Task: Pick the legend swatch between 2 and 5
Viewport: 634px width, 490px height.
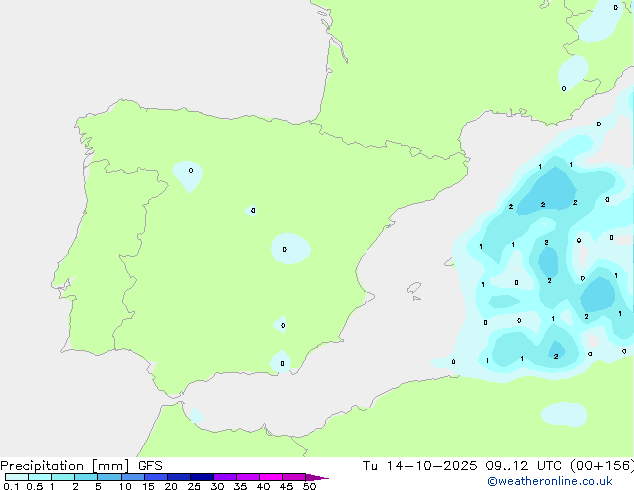Action: 86,477
